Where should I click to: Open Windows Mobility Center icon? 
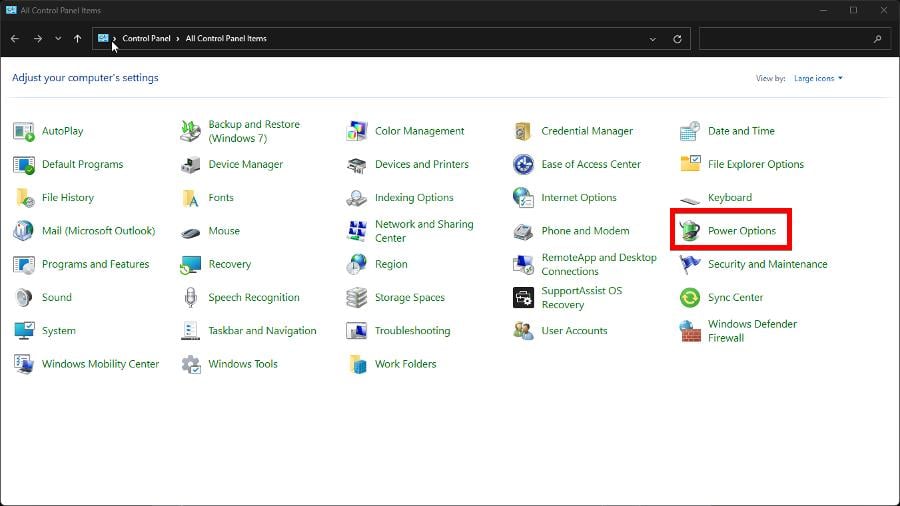pyautogui.click(x=24, y=364)
